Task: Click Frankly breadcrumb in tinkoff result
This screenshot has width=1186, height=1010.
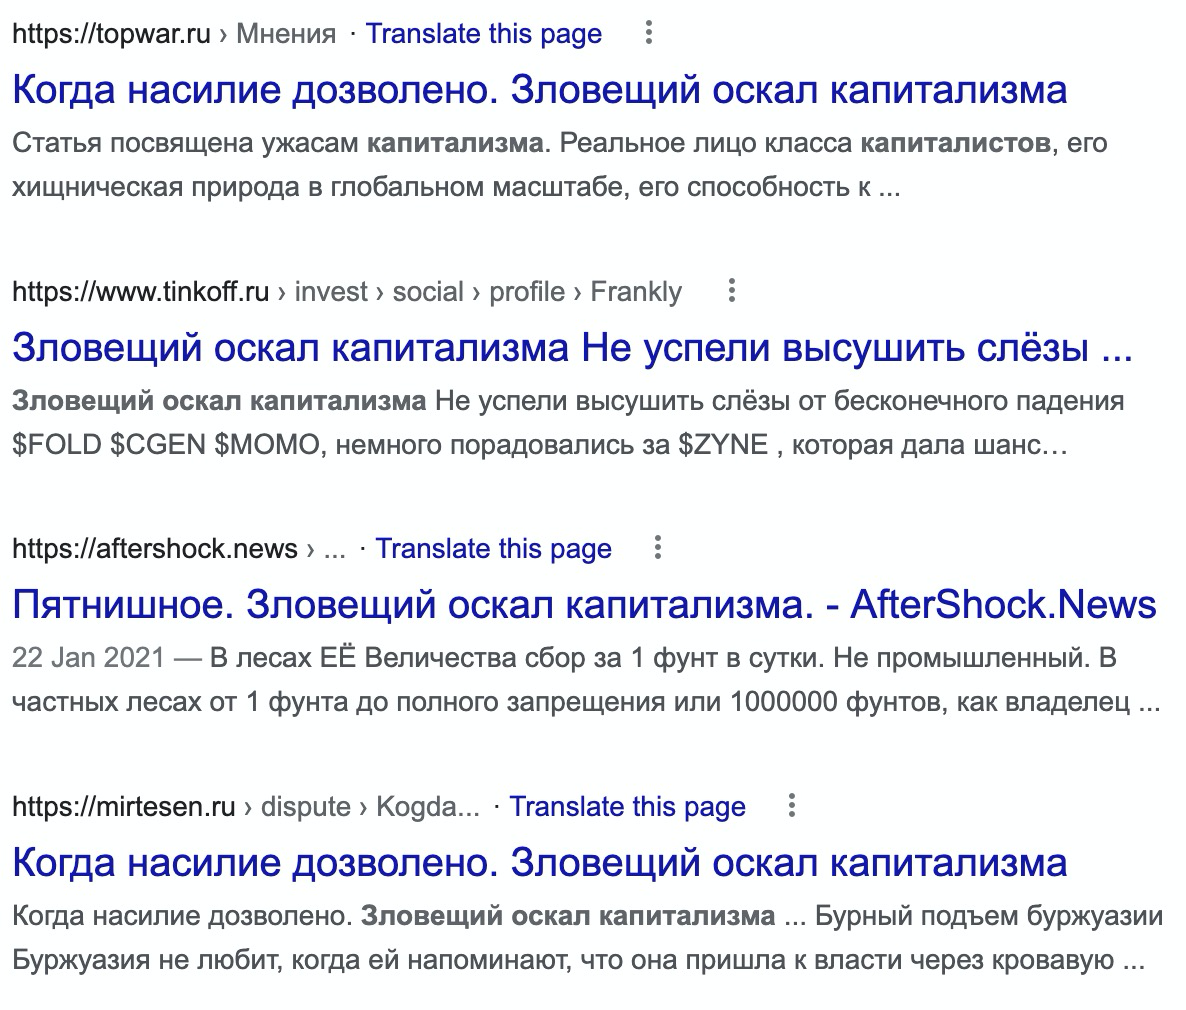Action: [x=636, y=291]
